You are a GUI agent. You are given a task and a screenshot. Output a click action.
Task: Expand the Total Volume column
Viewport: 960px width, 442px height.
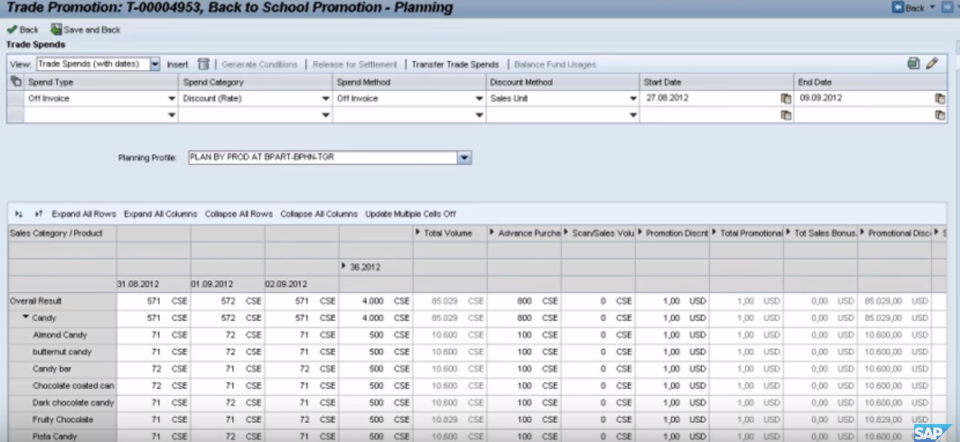(418, 233)
